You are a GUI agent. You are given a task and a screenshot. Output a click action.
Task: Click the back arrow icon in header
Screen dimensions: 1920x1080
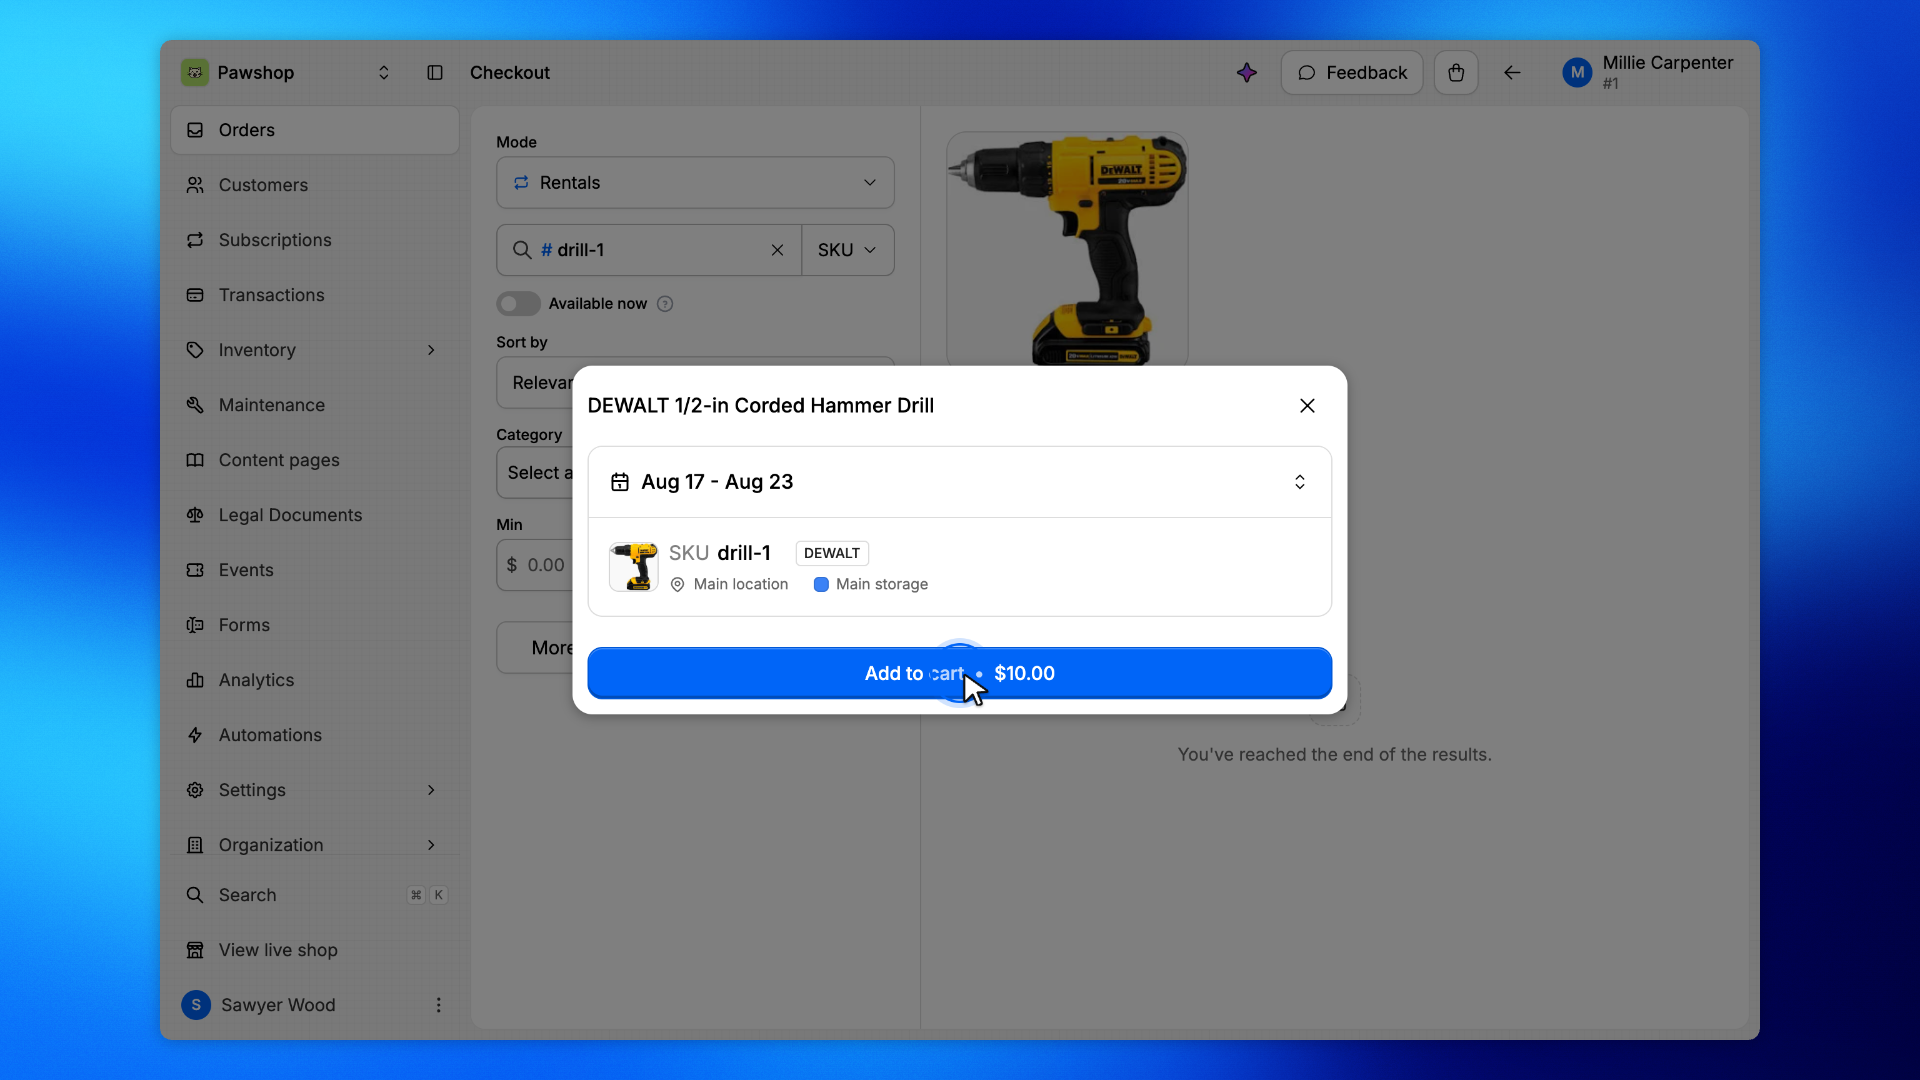click(1512, 73)
